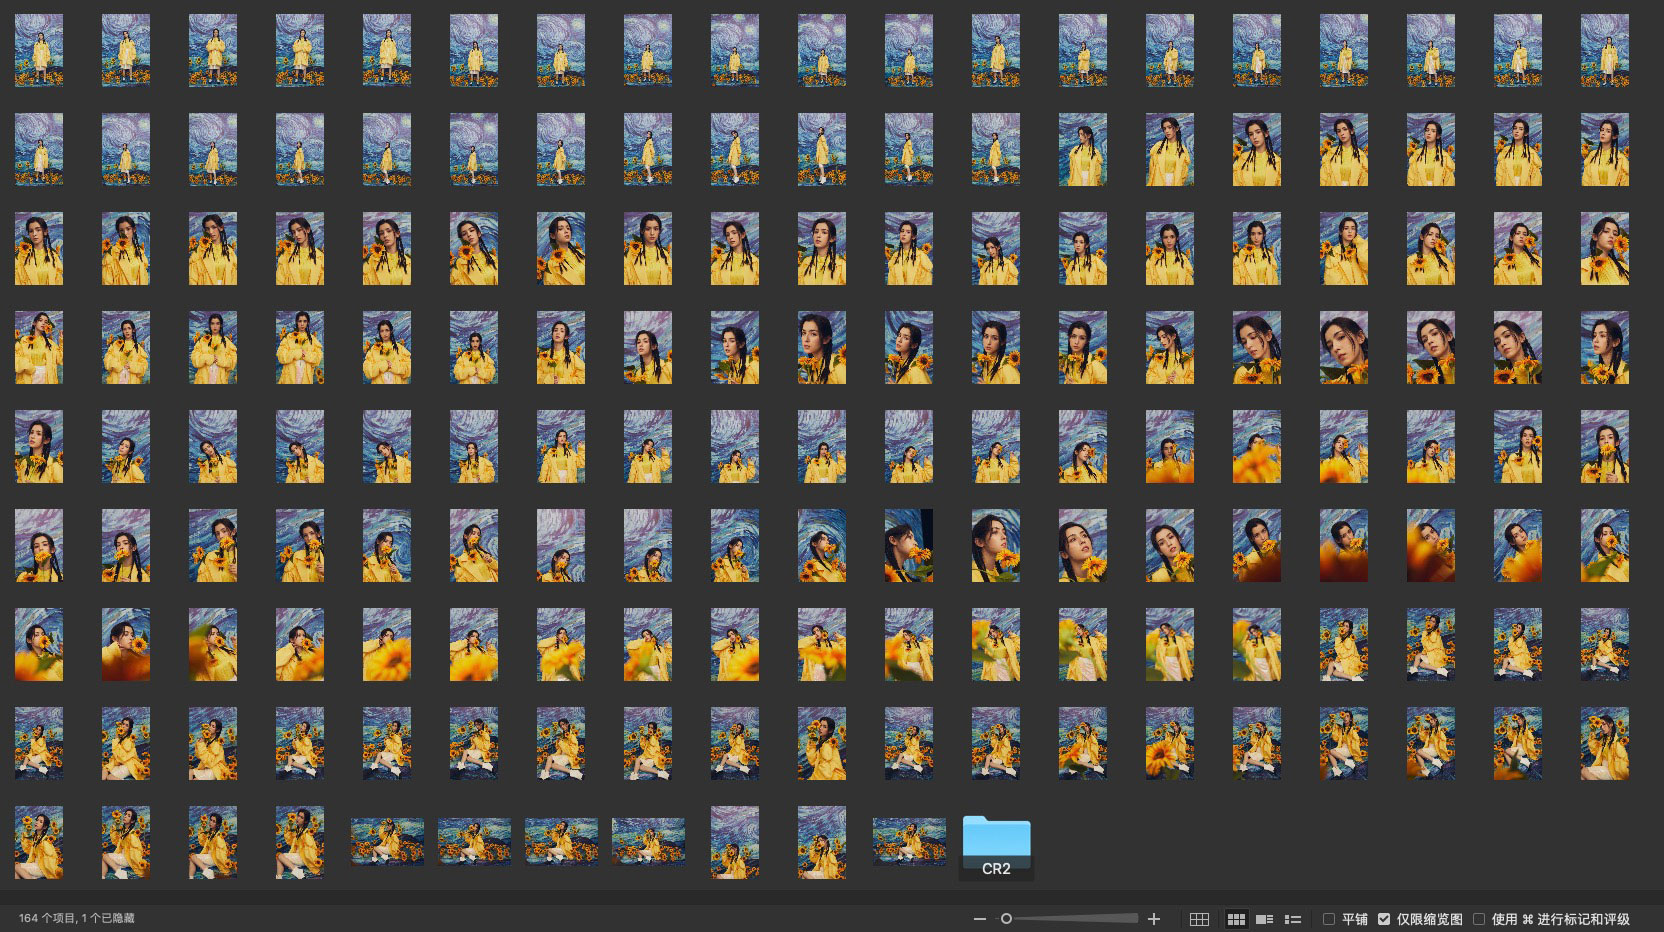Select the first landscape thumbnail in bottom row
The width and height of the screenshot is (1664, 932).
pyautogui.click(x=387, y=842)
